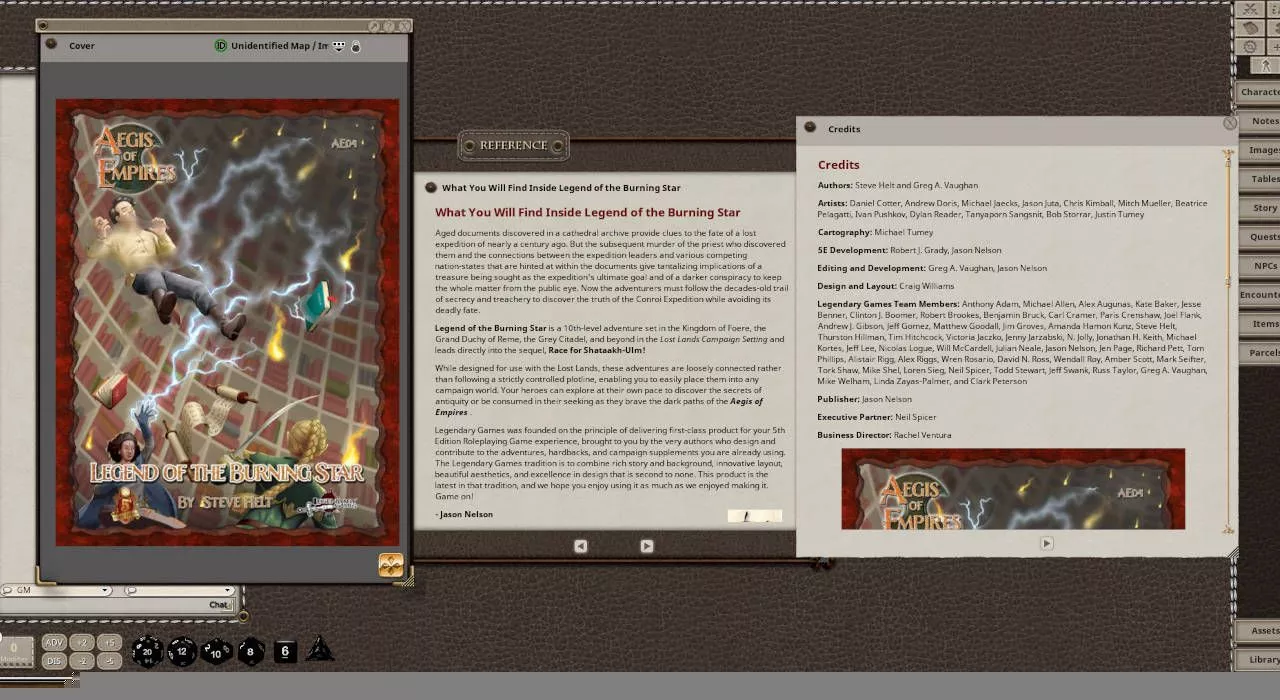Open the Encounters sidebar tab
This screenshot has height=700, width=1280.
tap(1259, 295)
